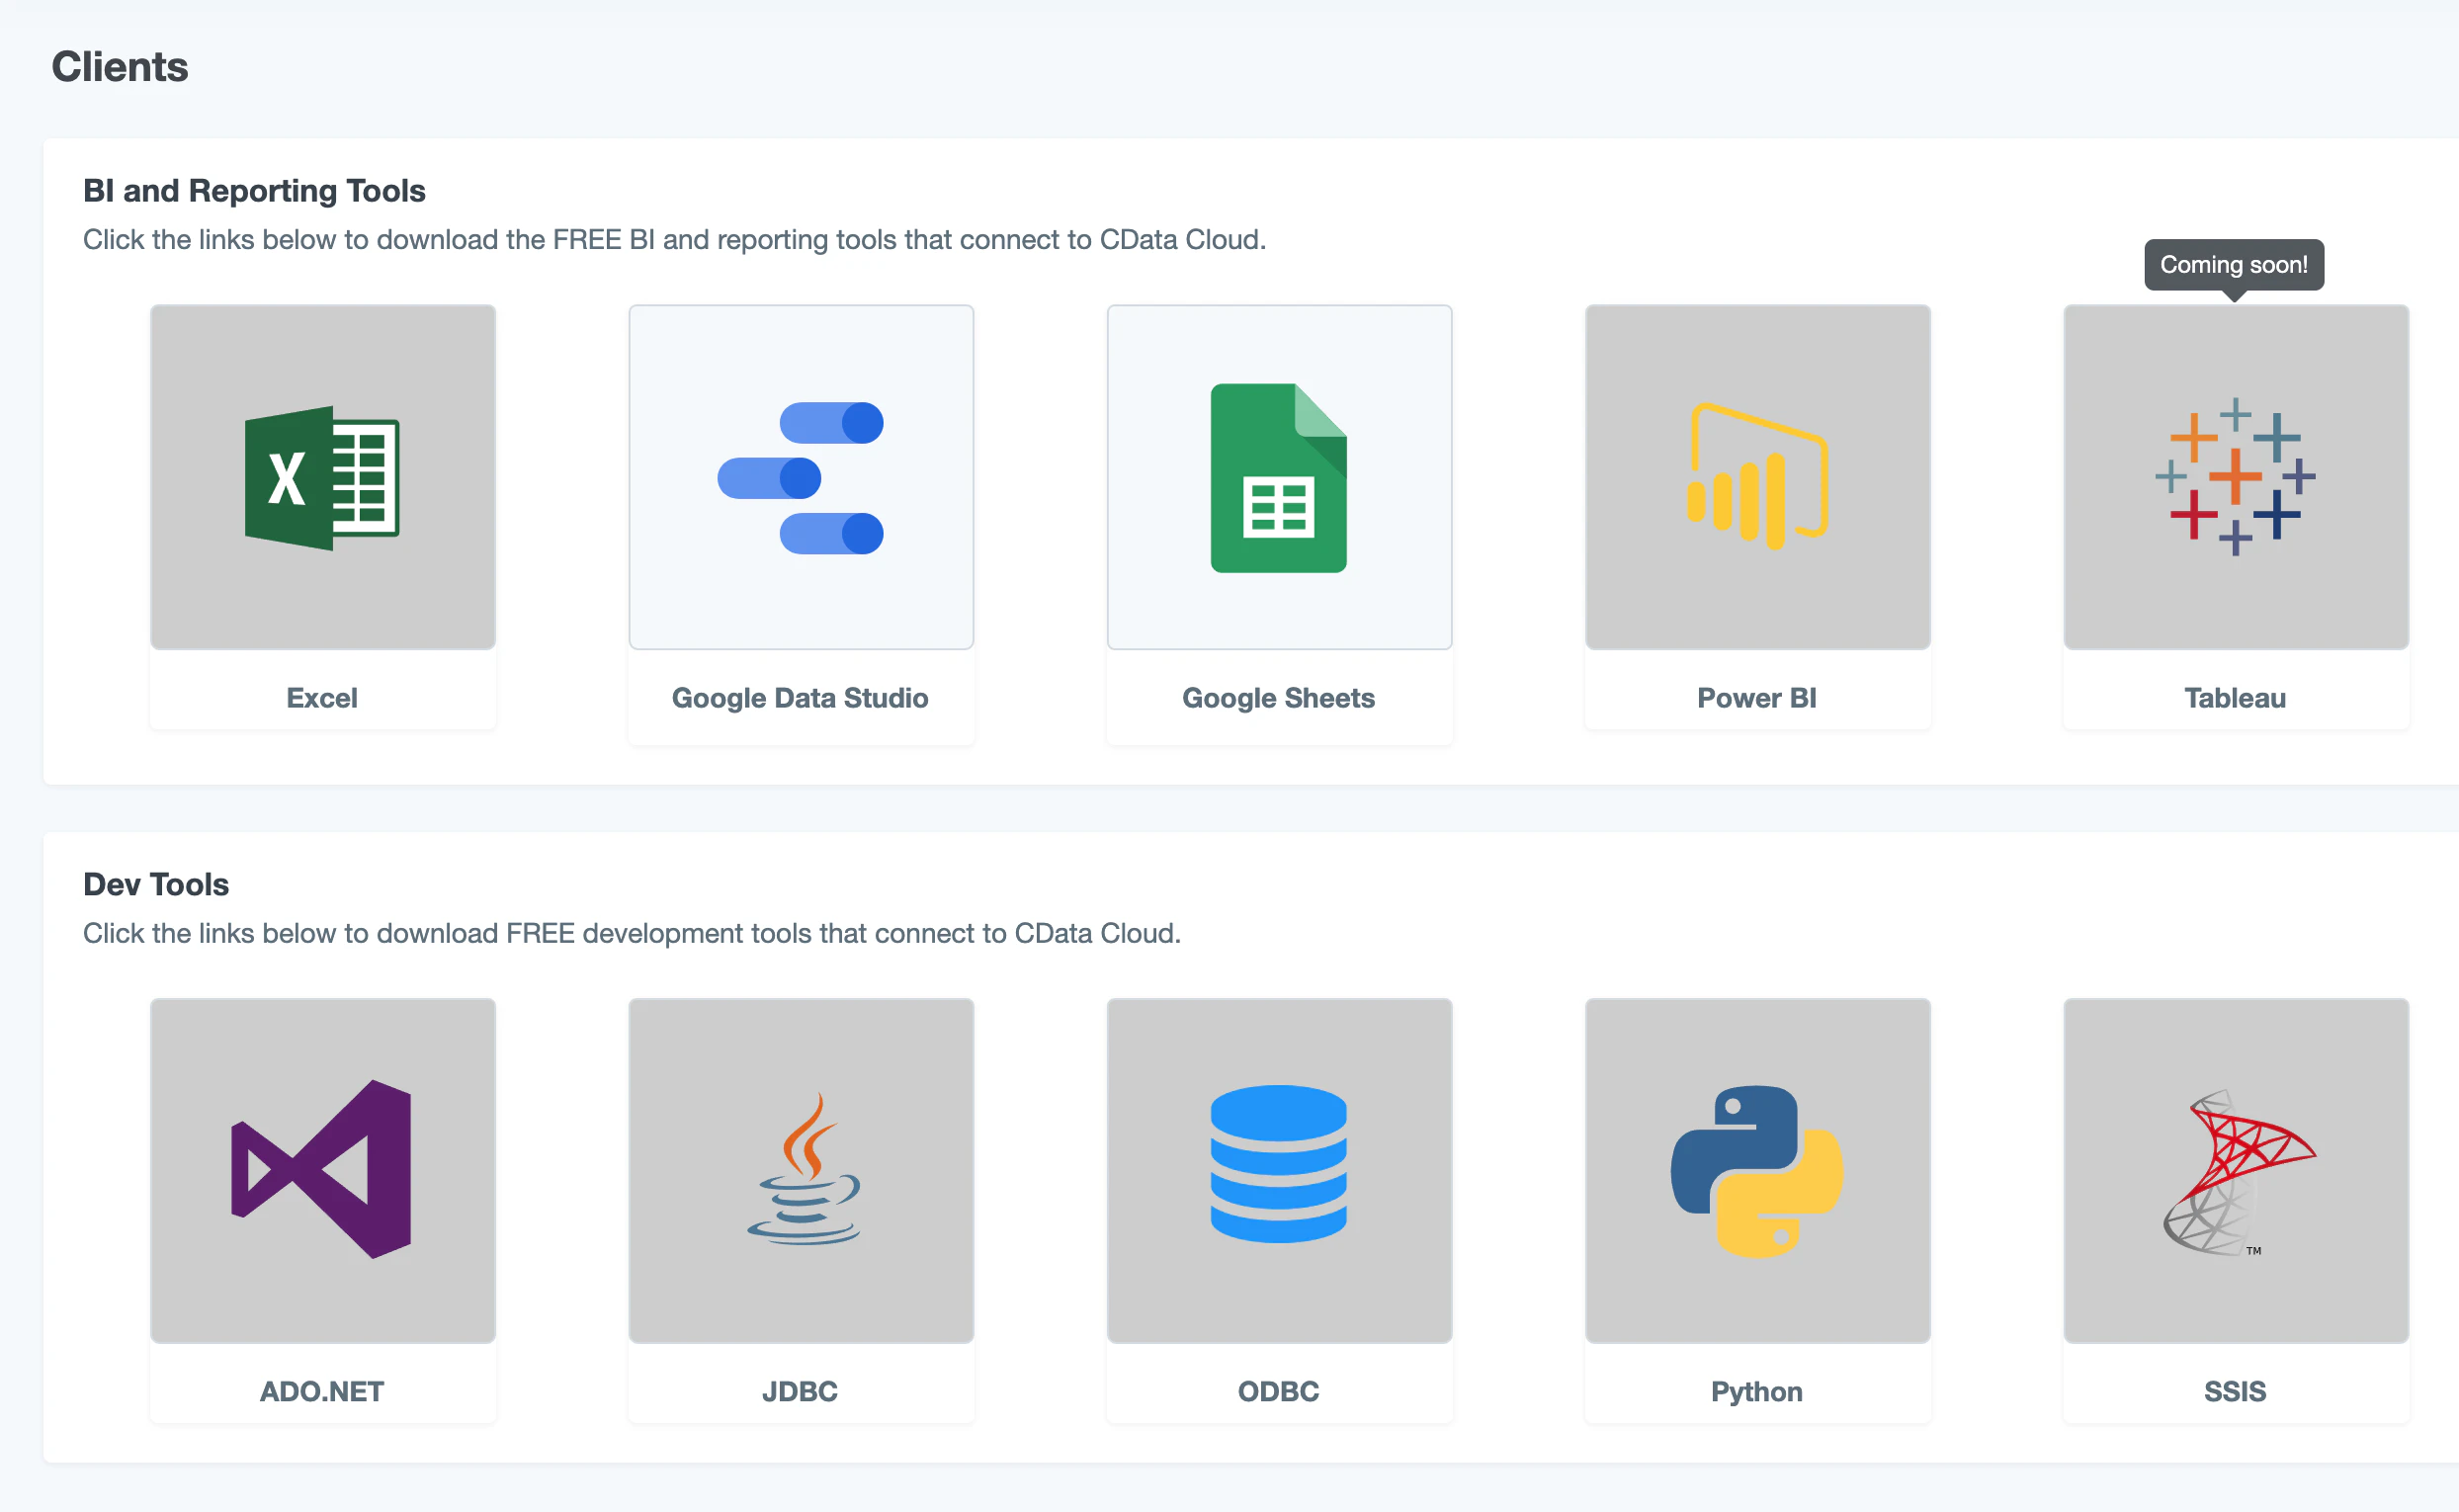
Task: Select the Tableau label text
Action: [x=2235, y=698]
